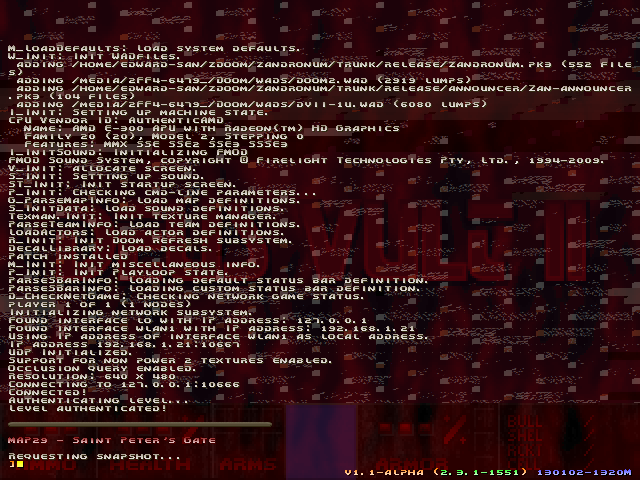Click the Level authenticated! message
Viewport: 640px width, 480px height.
pos(88,408)
